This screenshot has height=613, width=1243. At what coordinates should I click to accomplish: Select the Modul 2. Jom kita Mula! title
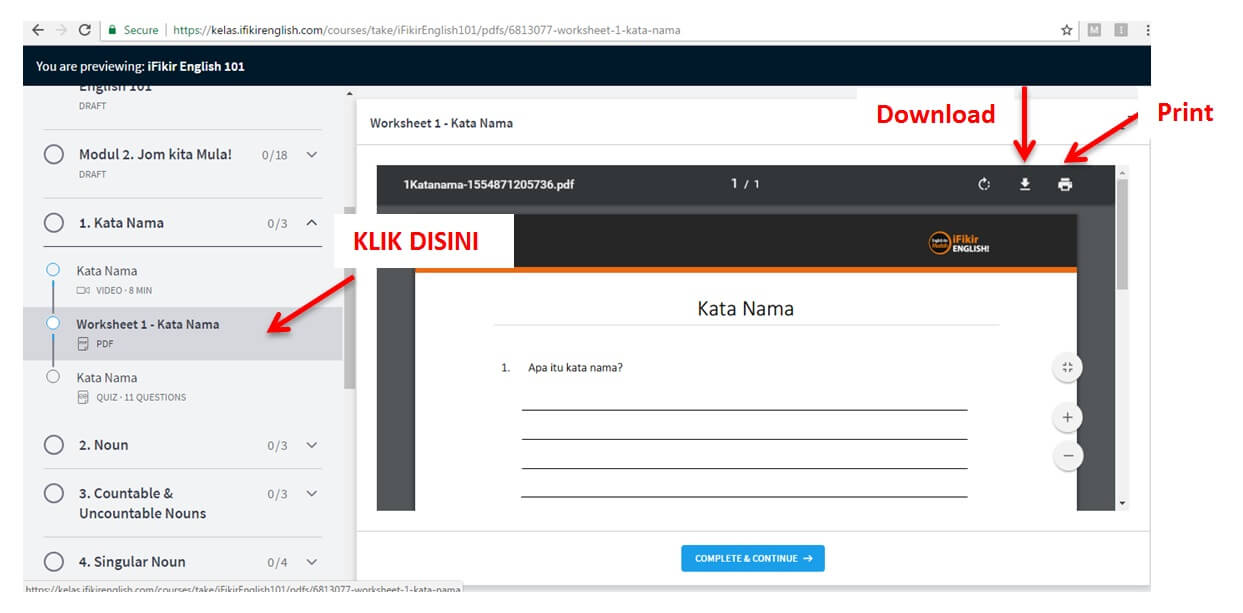(155, 154)
